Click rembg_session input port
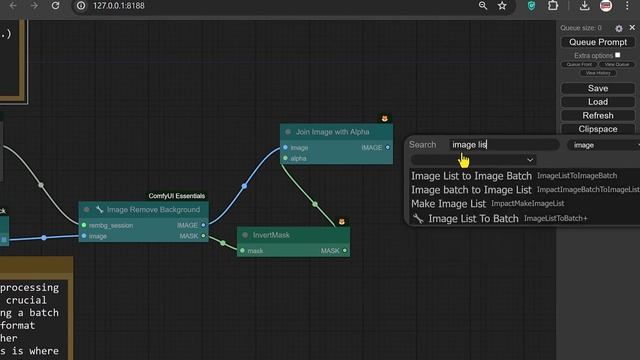Viewport: 640px width, 360px height. (84, 225)
